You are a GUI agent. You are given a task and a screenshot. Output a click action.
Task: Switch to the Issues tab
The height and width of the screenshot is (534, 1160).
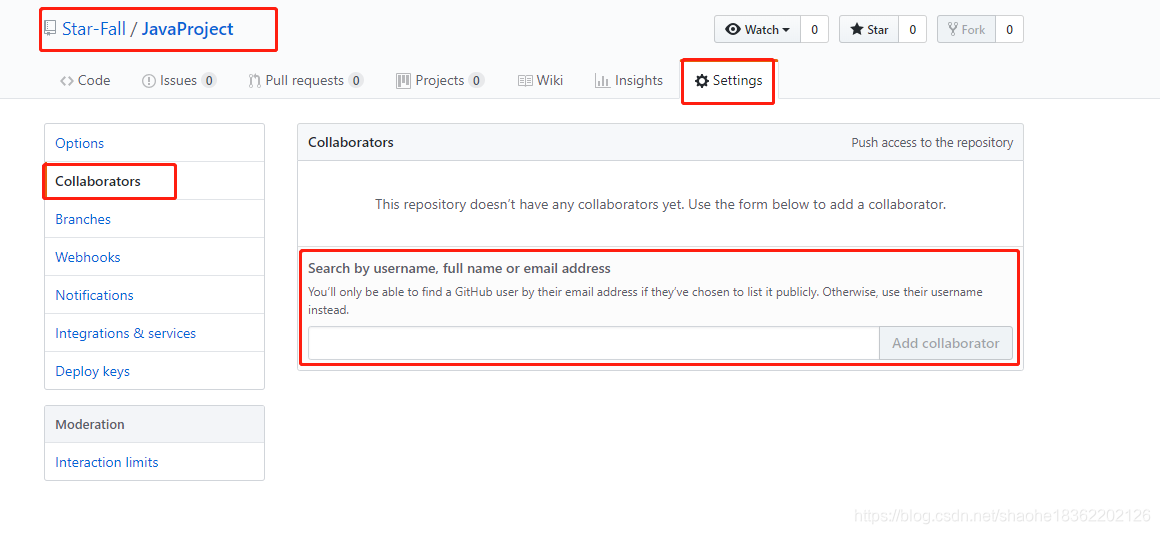coord(179,81)
